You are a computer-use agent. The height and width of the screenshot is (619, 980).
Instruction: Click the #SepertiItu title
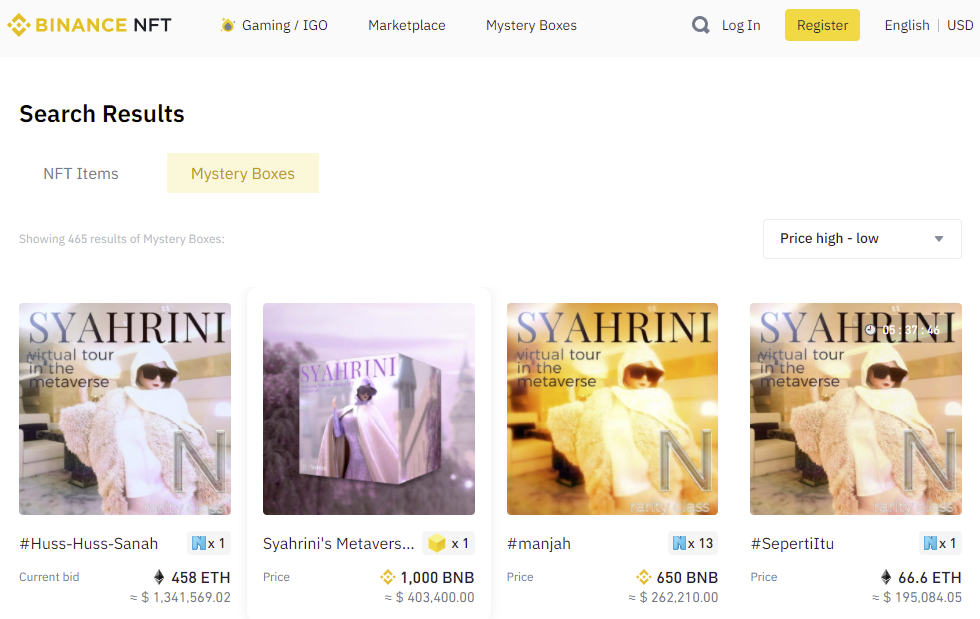792,543
